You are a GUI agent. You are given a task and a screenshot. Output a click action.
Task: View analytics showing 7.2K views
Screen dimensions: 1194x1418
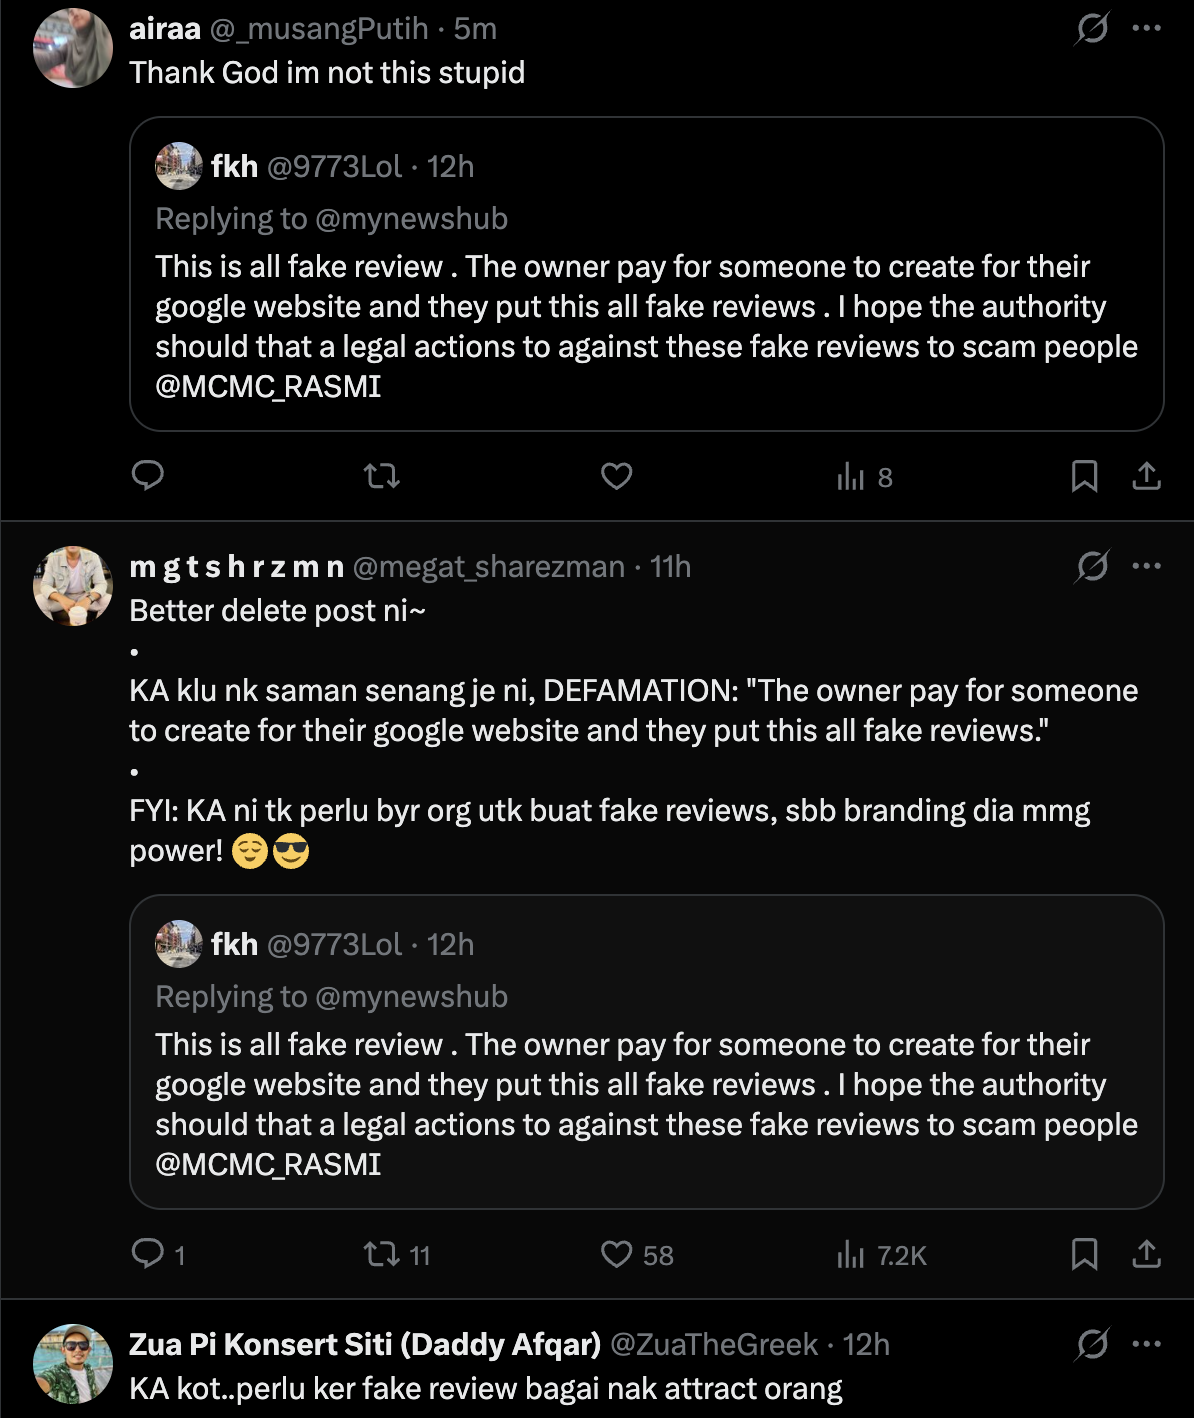881,1255
